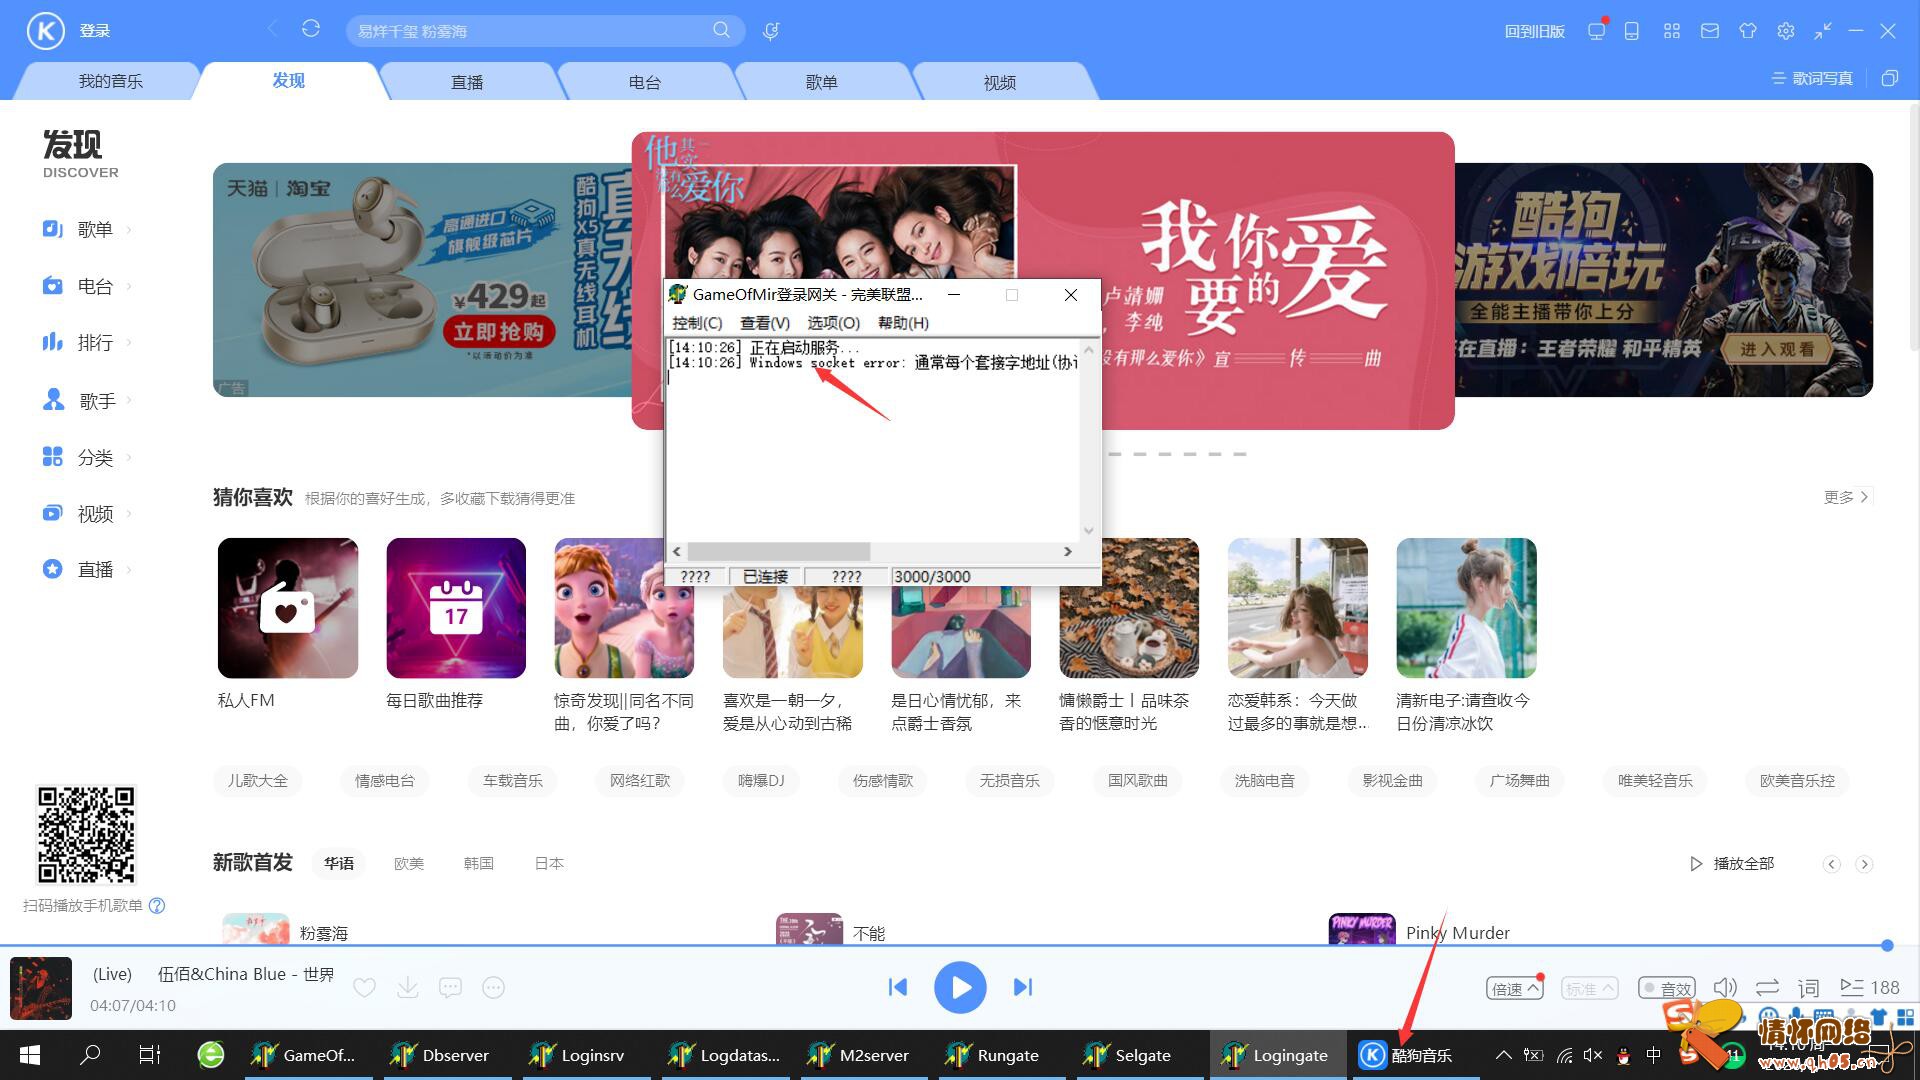
Task: Click the vertical scrollbar down arrow in GameOfMir window
Action: (x=1089, y=530)
